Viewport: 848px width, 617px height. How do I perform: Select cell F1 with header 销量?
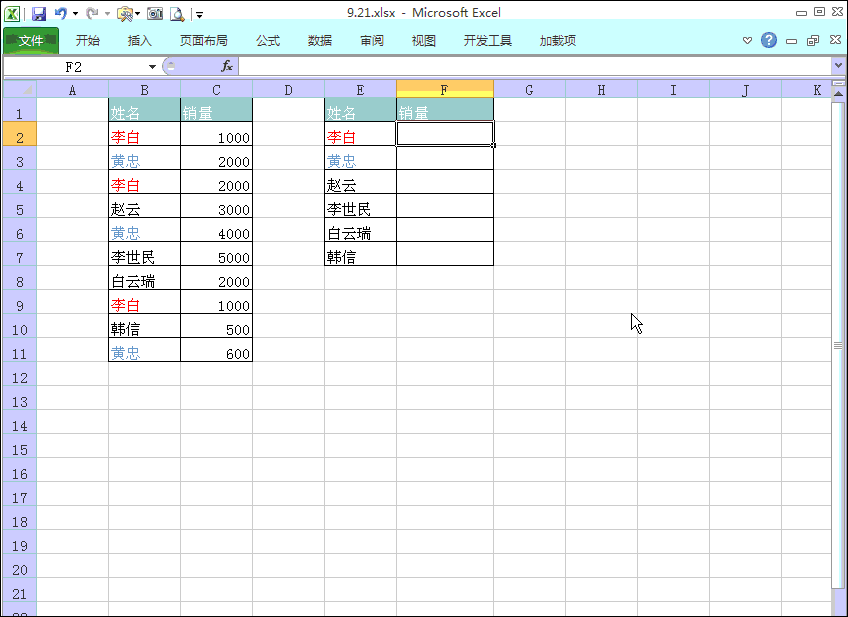445,110
